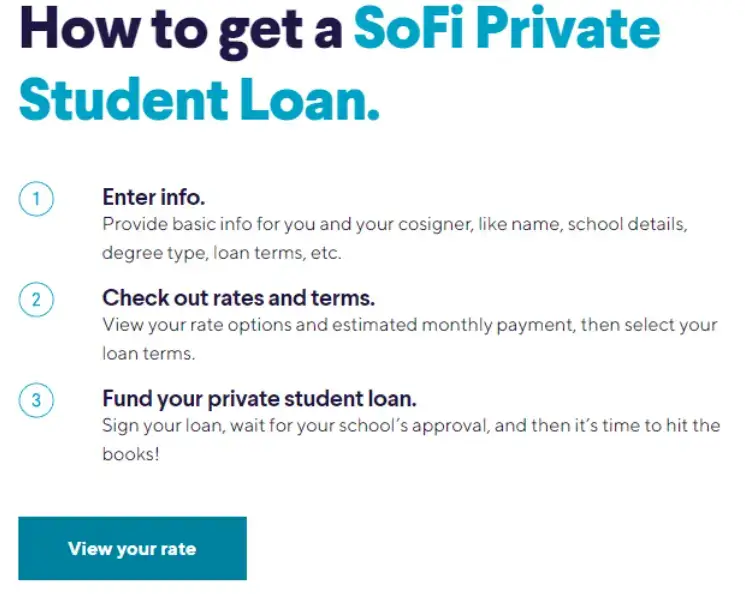Click the View your rate button
The image size is (745, 594).
[x=133, y=548]
